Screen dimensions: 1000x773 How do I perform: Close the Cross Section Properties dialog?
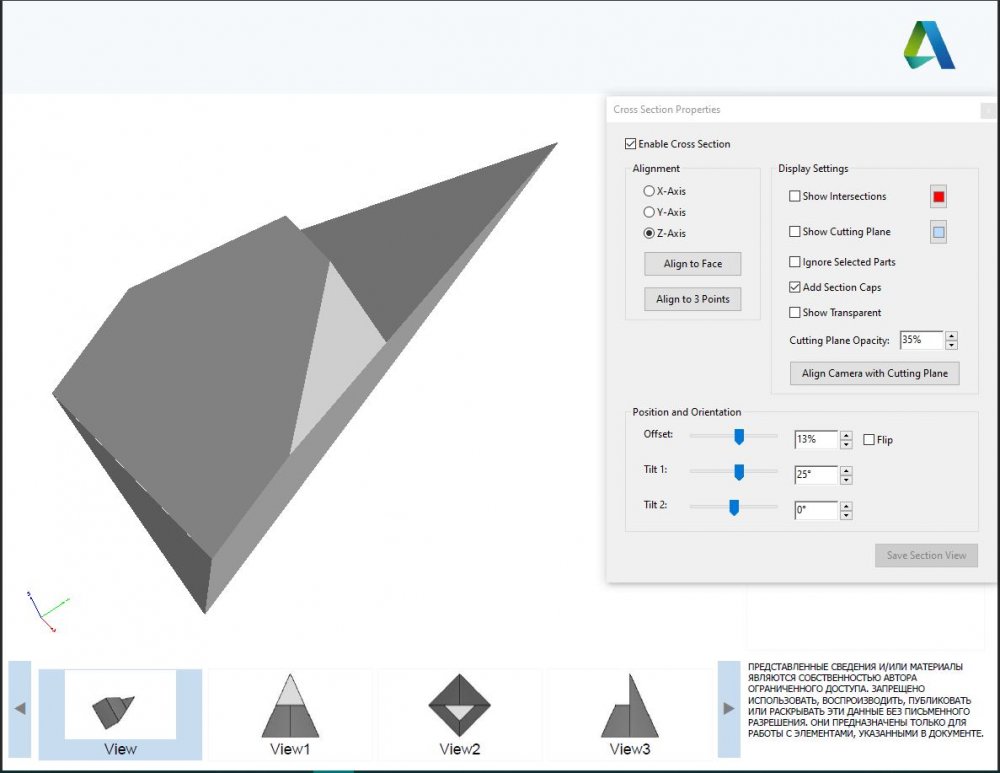[x=988, y=110]
